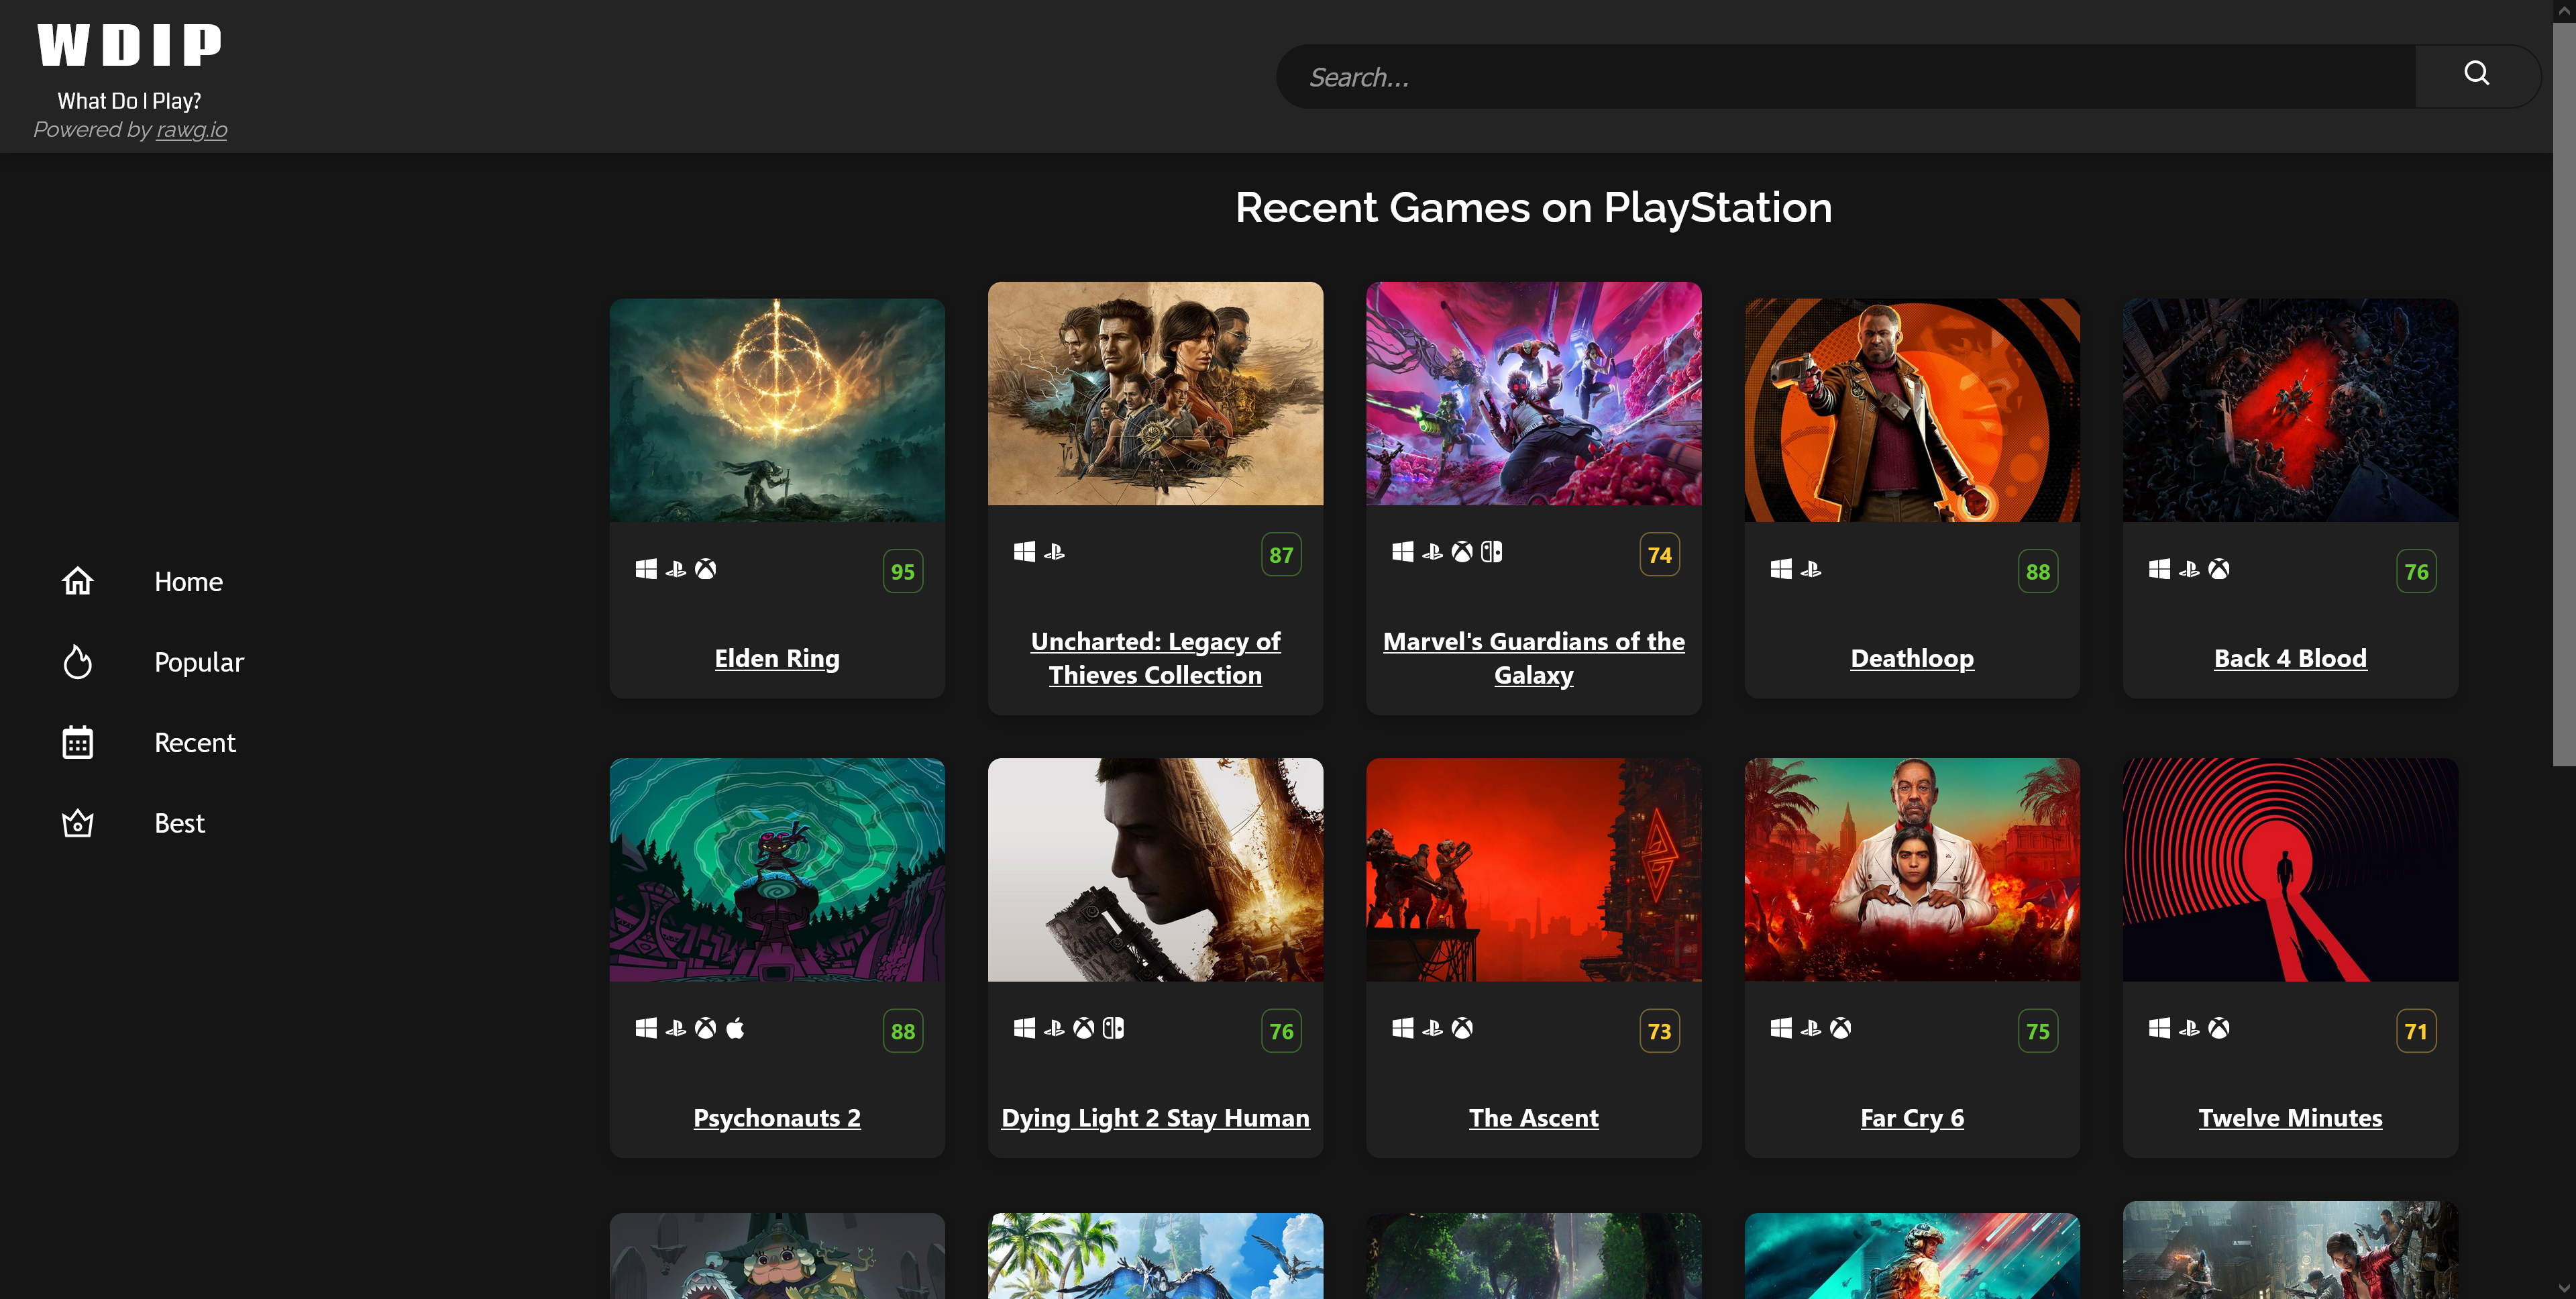2576x1299 pixels.
Task: Click Uncharted's 87 score badge
Action: tap(1281, 554)
